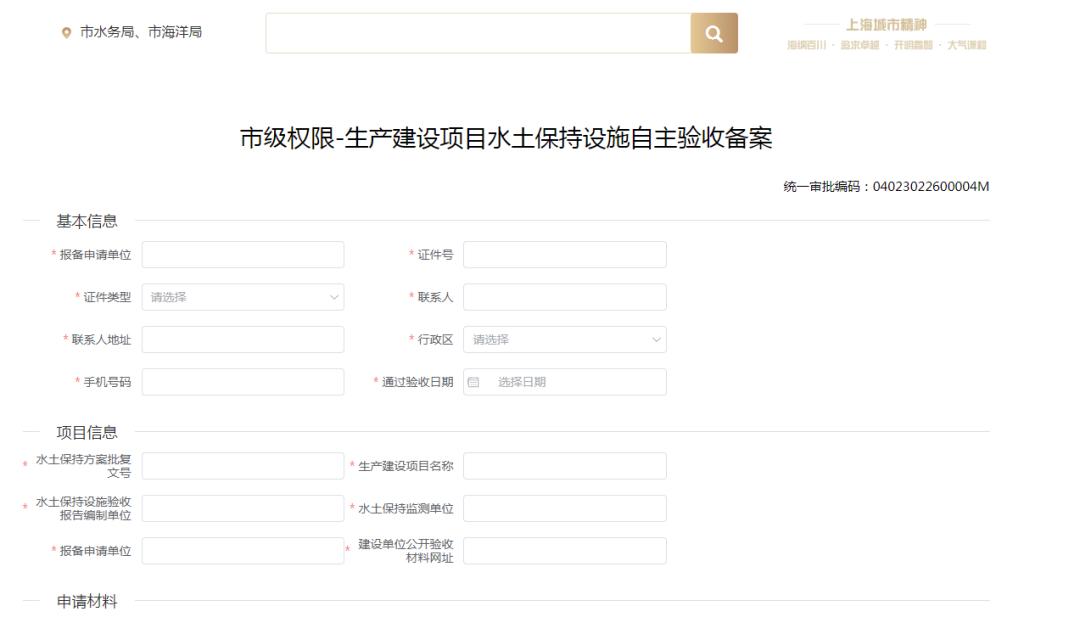This screenshot has width=1080, height=634.
Task: Click the 水土保持监测单位 label
Action: (x=406, y=509)
